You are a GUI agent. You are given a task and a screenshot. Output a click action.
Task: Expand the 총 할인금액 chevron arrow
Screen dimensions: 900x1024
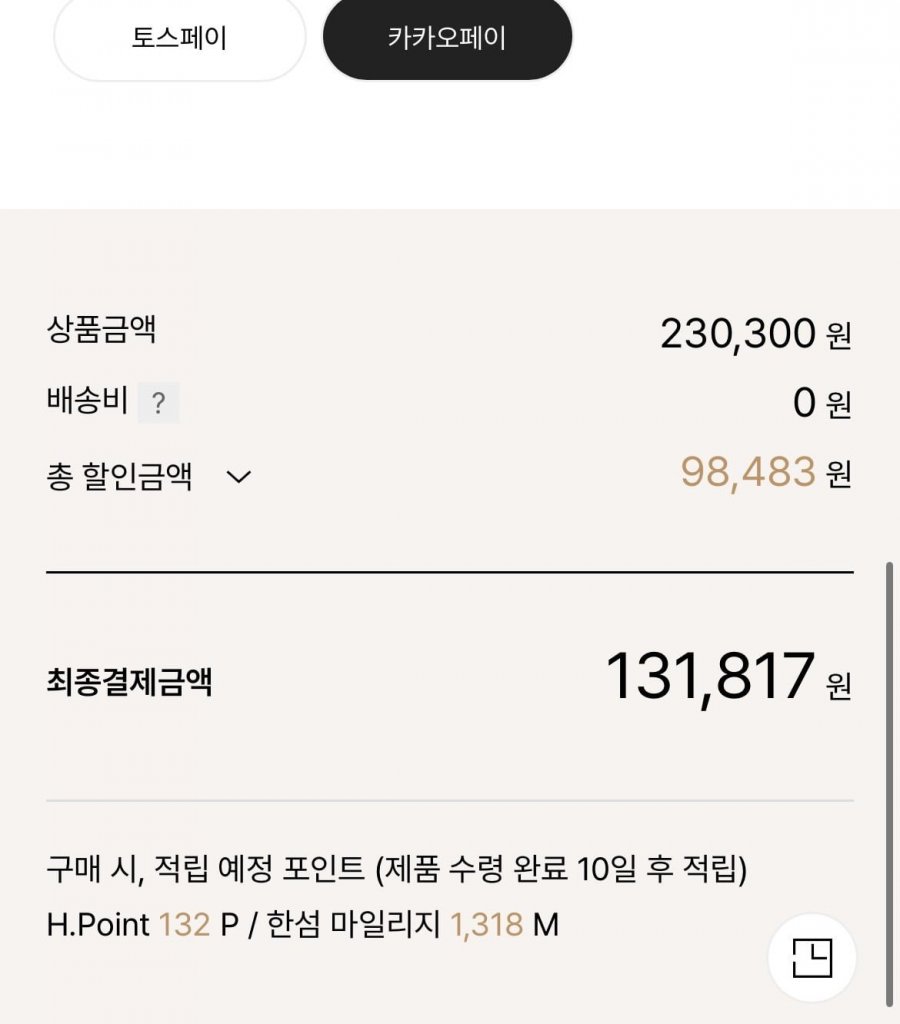[238, 476]
